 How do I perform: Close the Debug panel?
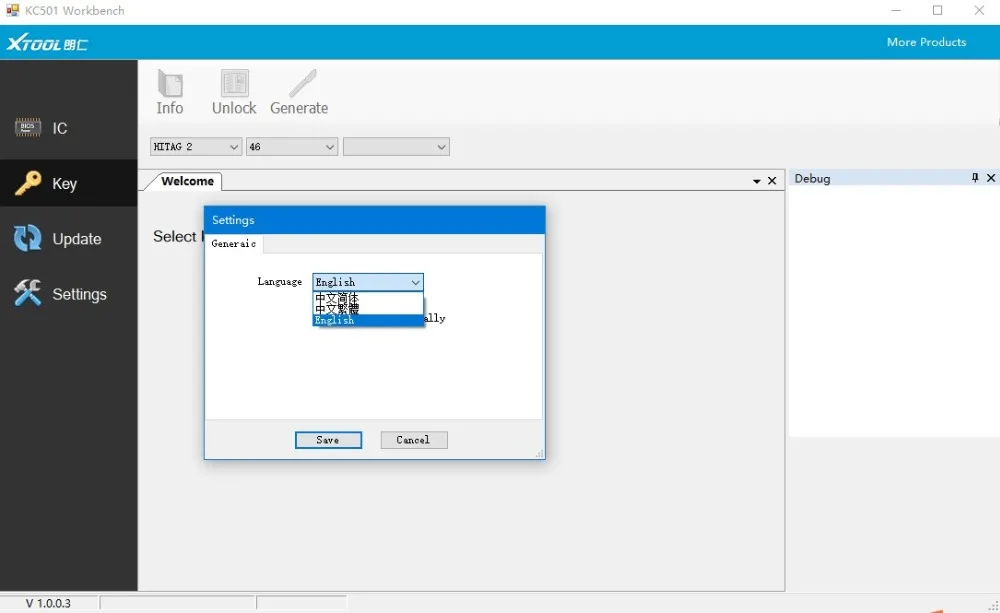[x=990, y=178]
